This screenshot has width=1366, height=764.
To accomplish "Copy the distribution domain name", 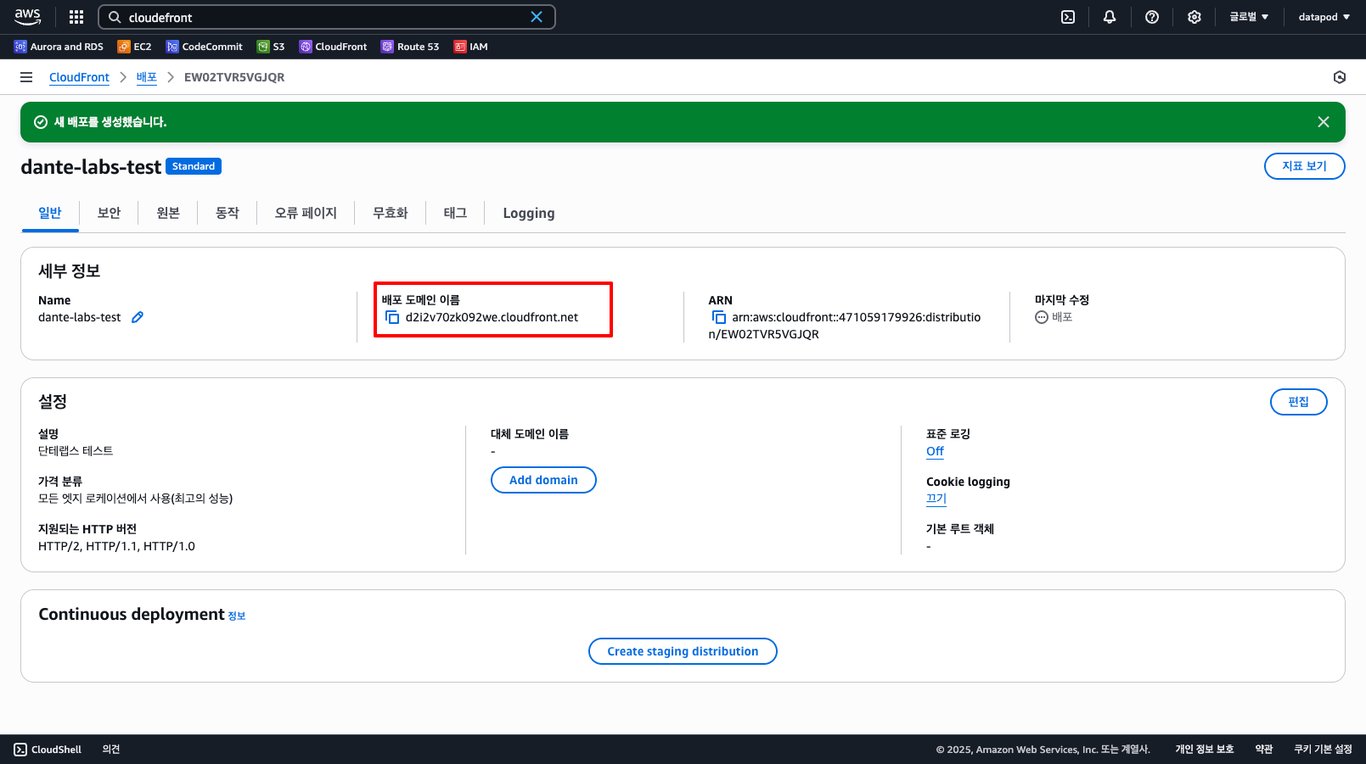I will point(392,317).
